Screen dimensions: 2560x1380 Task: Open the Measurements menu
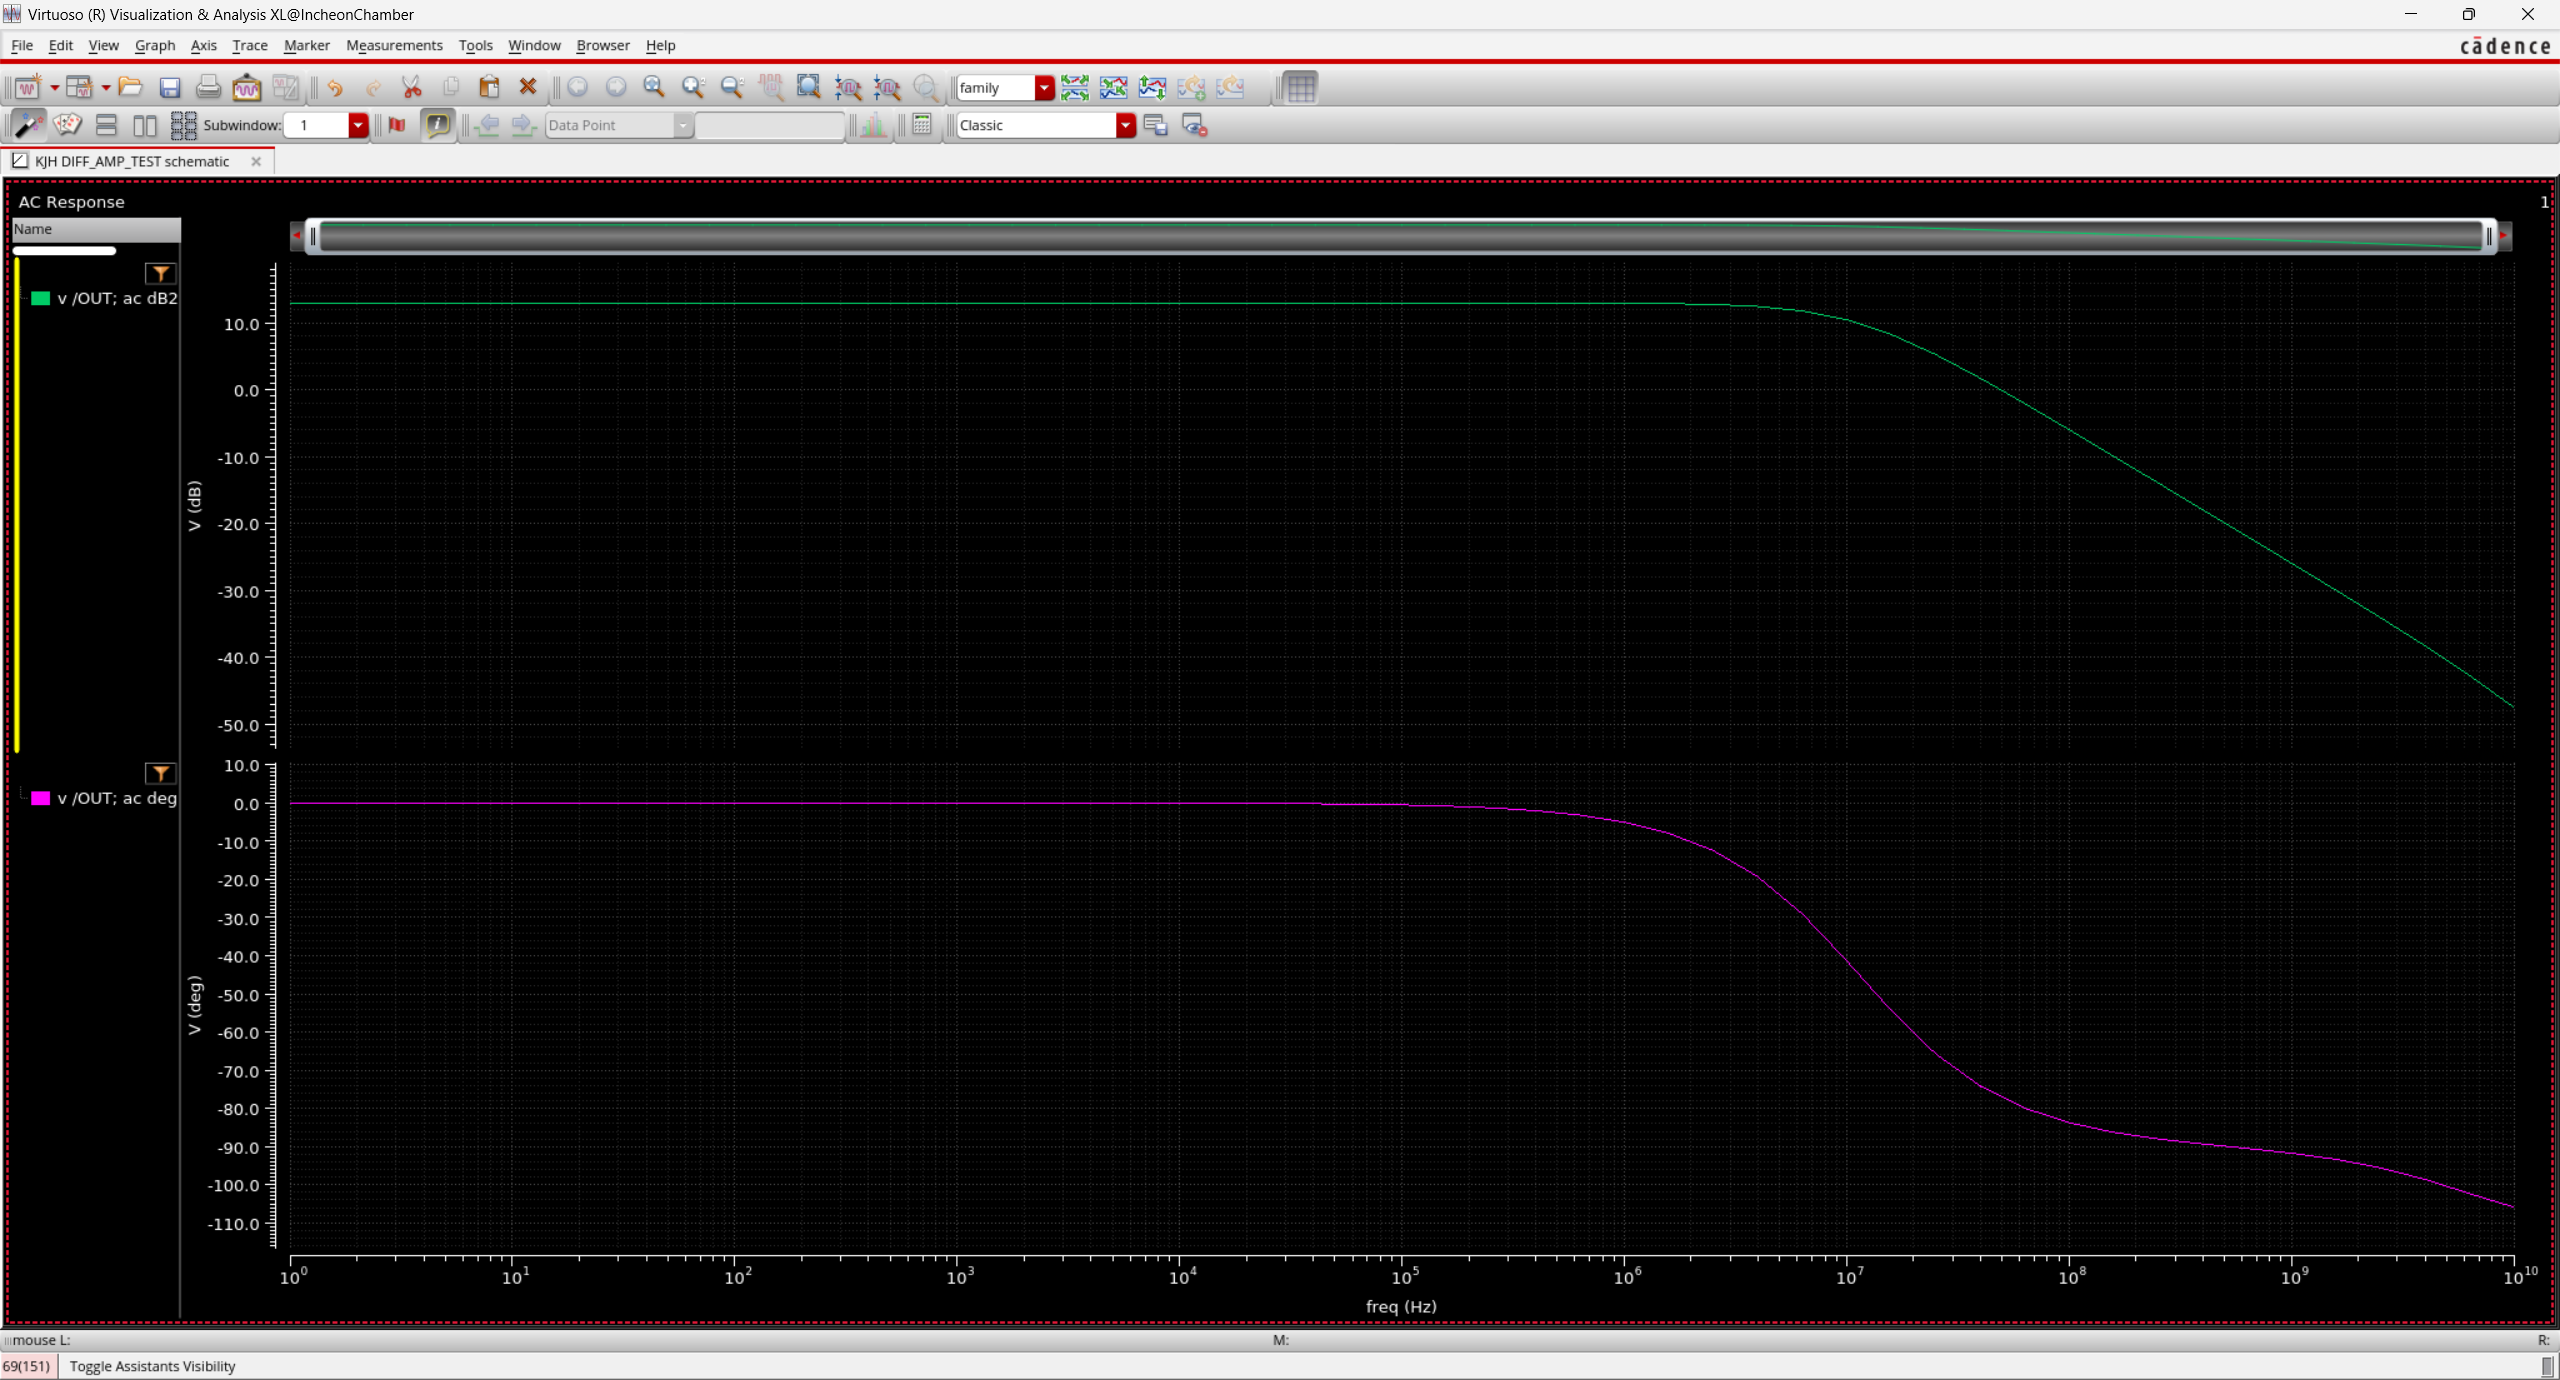point(394,45)
